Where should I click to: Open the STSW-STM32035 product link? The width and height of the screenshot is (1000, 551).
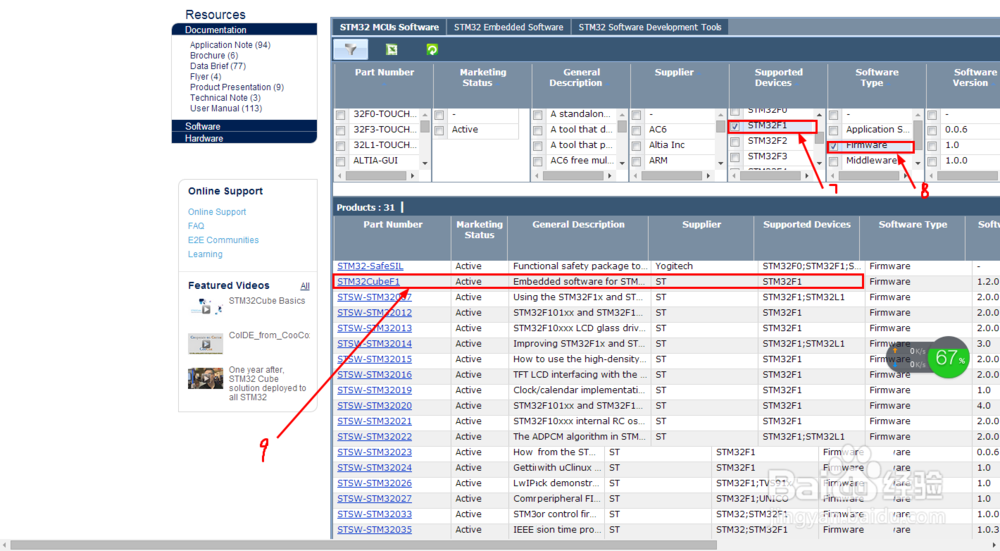[x=374, y=529]
